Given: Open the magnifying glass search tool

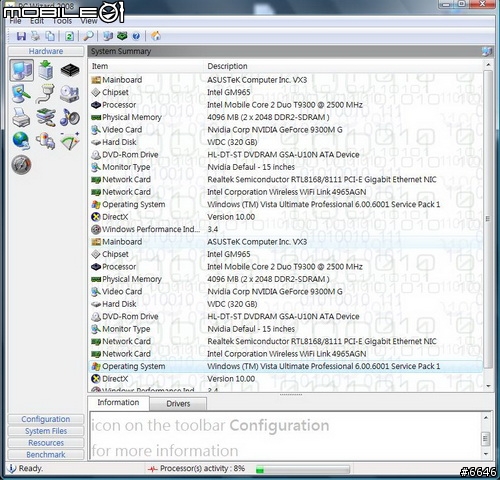Looking at the screenshot, I should pos(88,36).
